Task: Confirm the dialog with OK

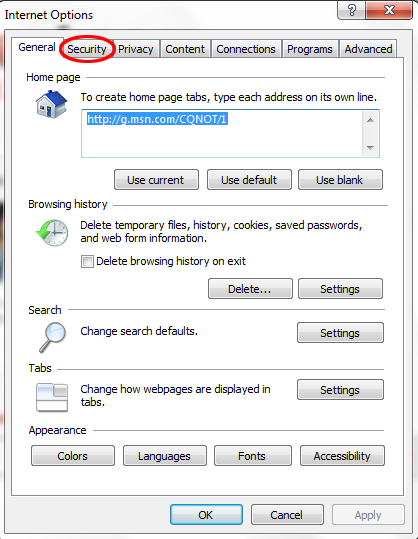Action: tap(206, 515)
